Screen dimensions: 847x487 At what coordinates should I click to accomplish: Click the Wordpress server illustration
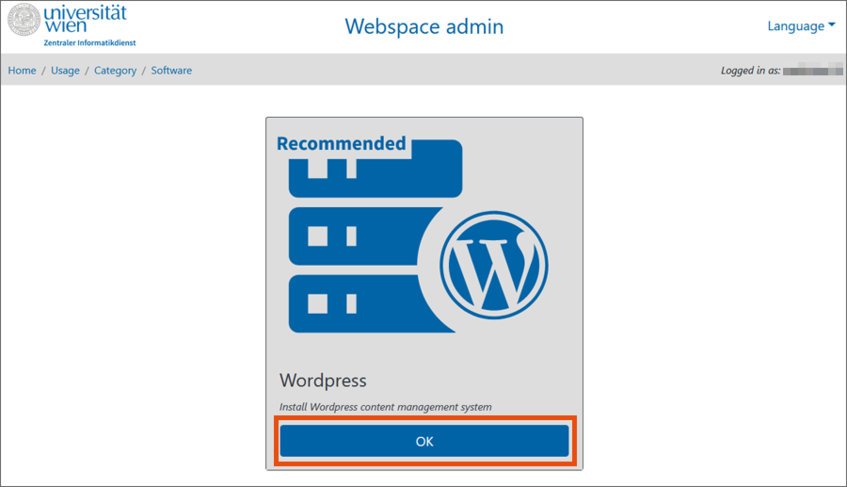tap(419, 236)
